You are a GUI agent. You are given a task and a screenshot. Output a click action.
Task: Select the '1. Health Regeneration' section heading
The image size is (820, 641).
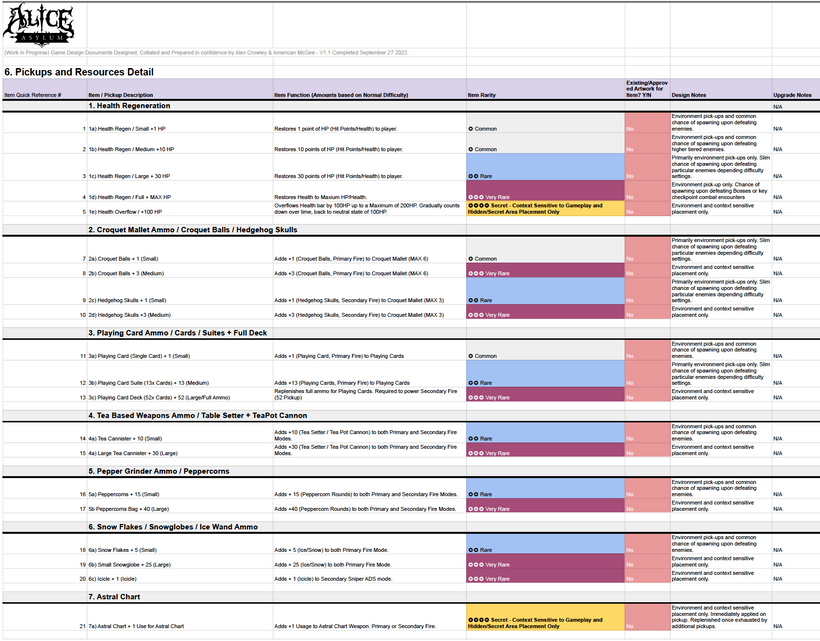(x=129, y=106)
